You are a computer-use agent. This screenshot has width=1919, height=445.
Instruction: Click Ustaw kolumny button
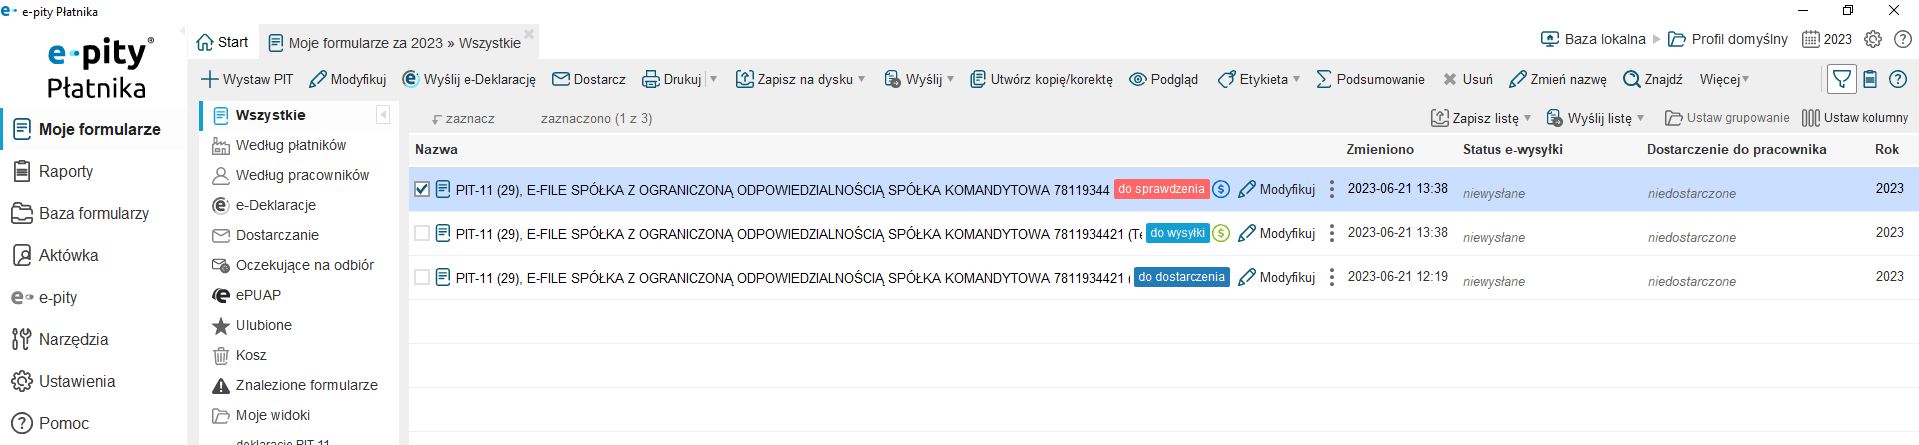[x=1855, y=118]
